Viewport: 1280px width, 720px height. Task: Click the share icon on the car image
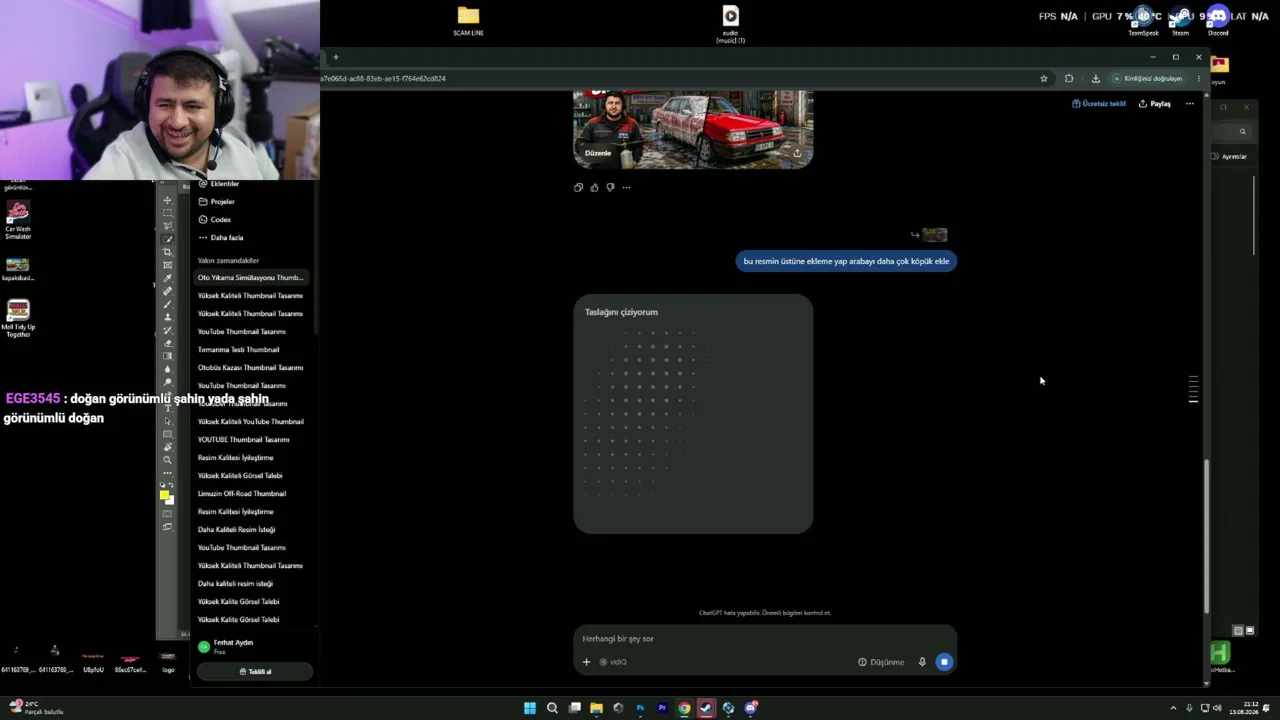click(797, 153)
